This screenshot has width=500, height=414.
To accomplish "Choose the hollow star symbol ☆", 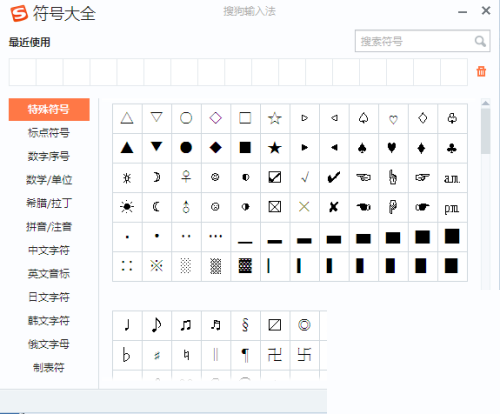I will coord(275,118).
